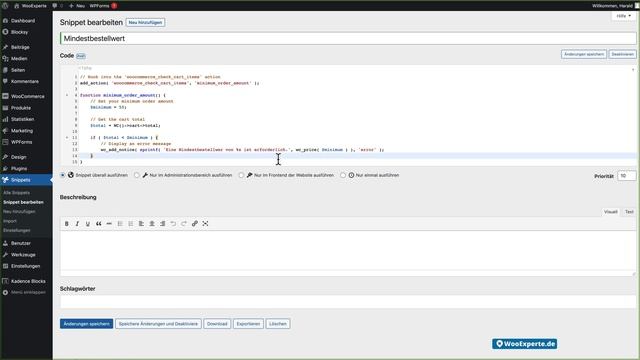640x360 pixels.
Task: Switch to the Text editor tab
Action: tap(629, 212)
